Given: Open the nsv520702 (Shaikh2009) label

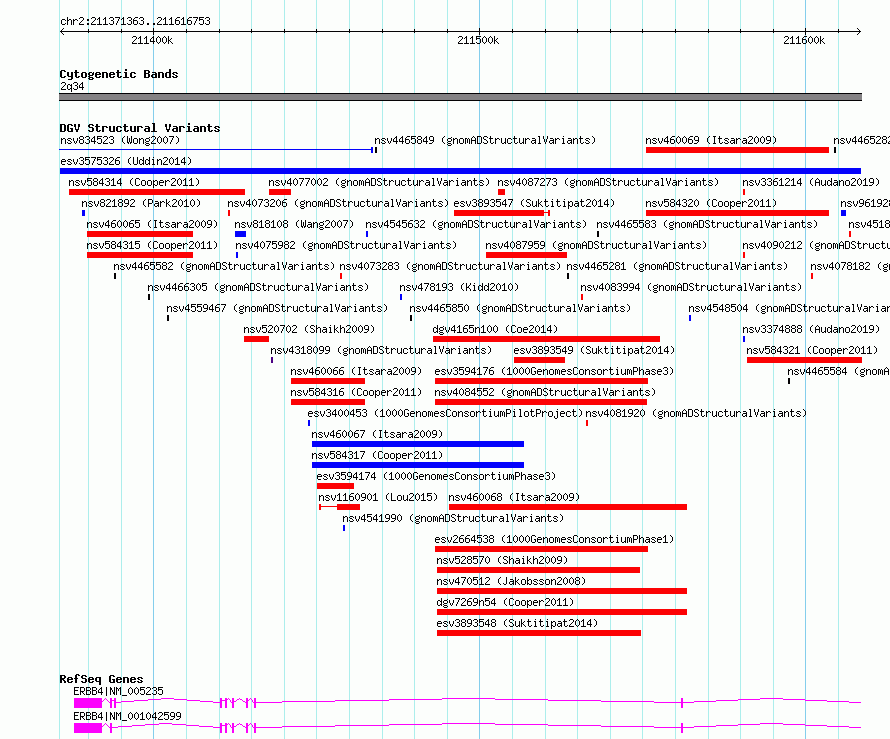Looking at the screenshot, I should [x=309, y=329].
